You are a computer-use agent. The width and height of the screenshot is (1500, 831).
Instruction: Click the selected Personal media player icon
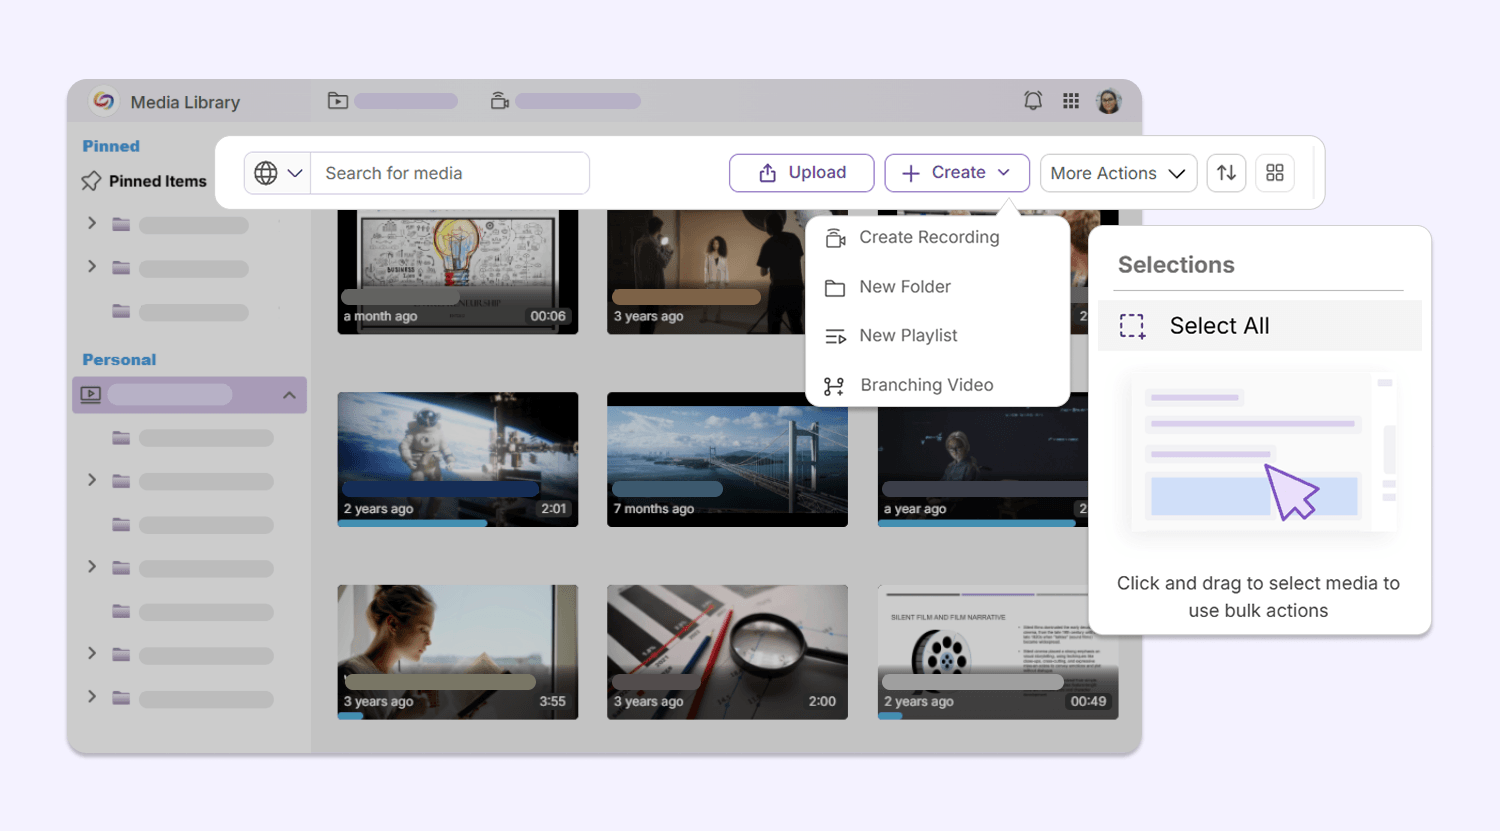pyautogui.click(x=91, y=394)
